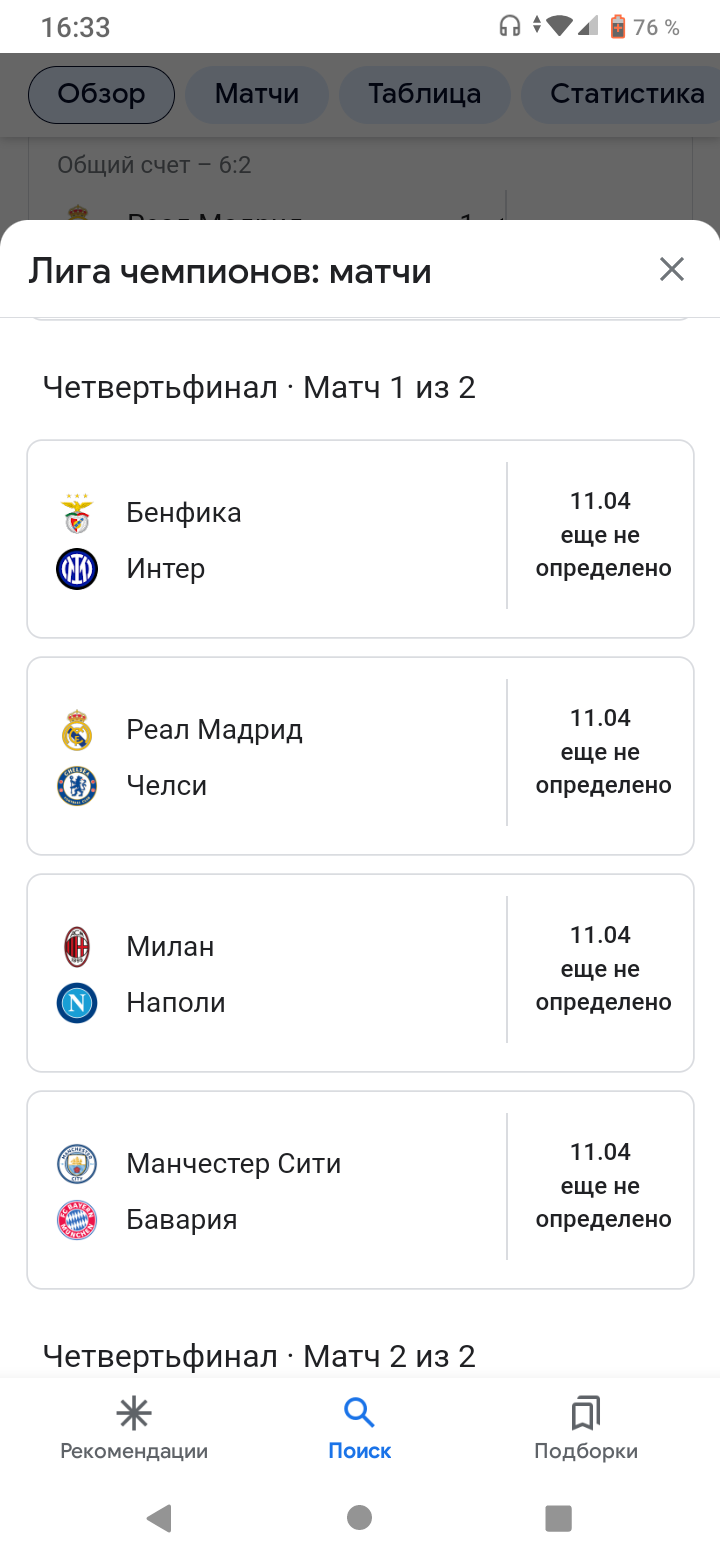Tap the Real Madrid crest
The height and width of the screenshot is (1560, 720).
pyautogui.click(x=77, y=730)
